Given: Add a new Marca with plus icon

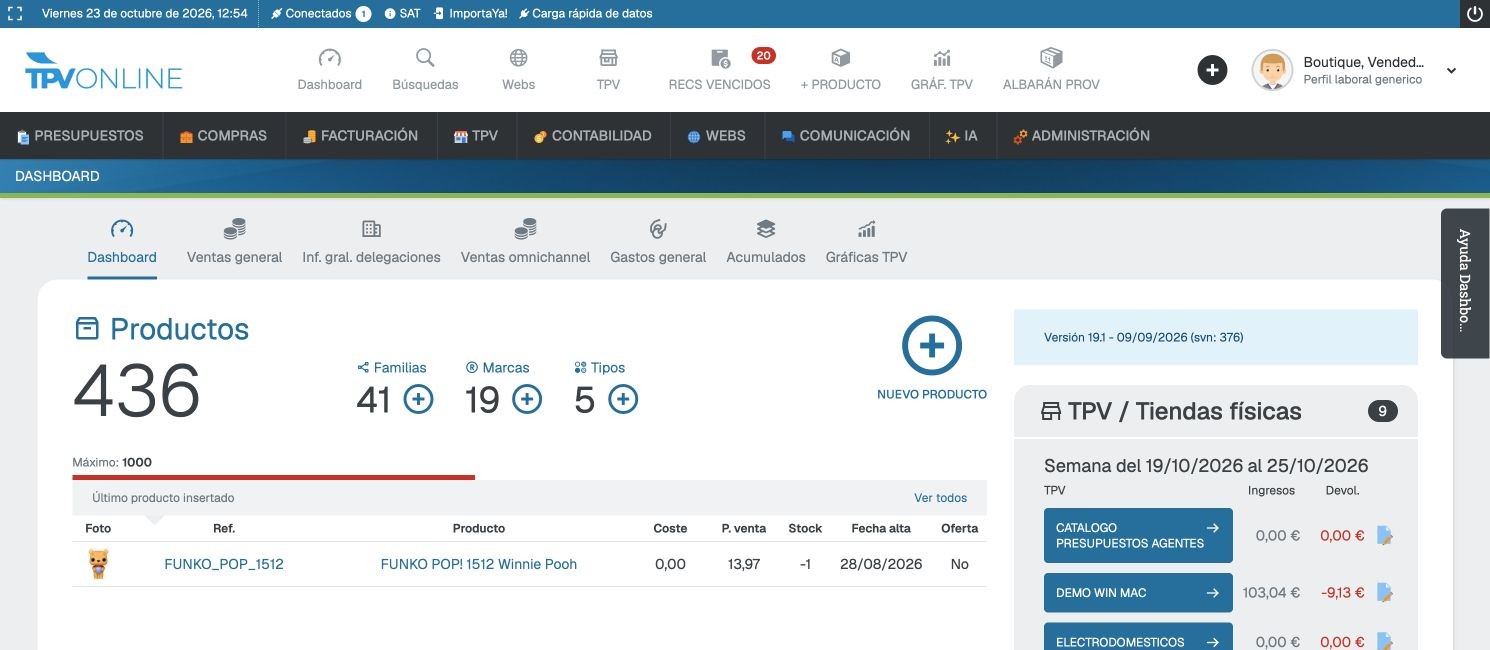Looking at the screenshot, I should click(x=527, y=400).
